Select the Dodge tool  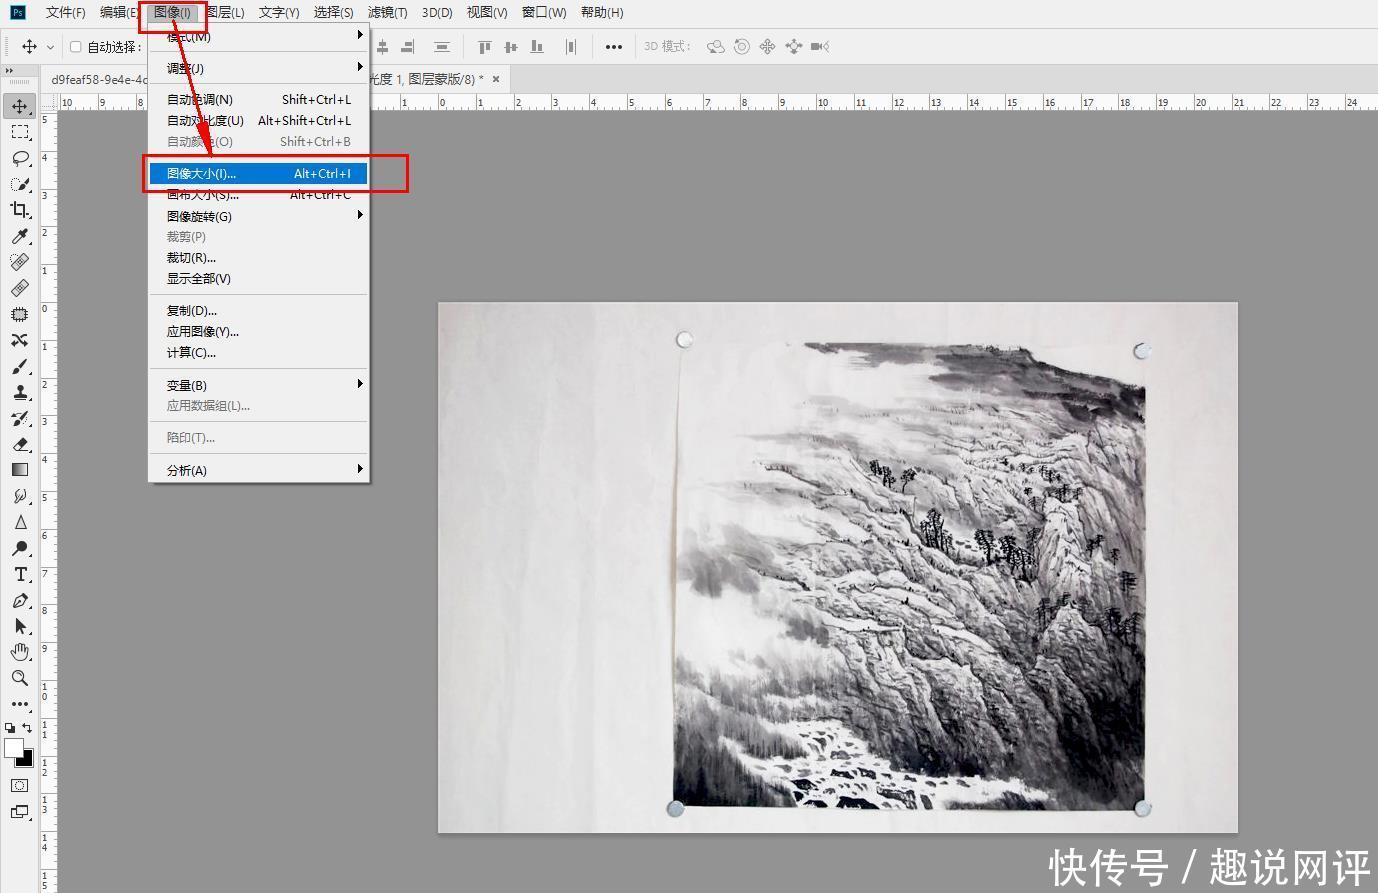tap(19, 548)
